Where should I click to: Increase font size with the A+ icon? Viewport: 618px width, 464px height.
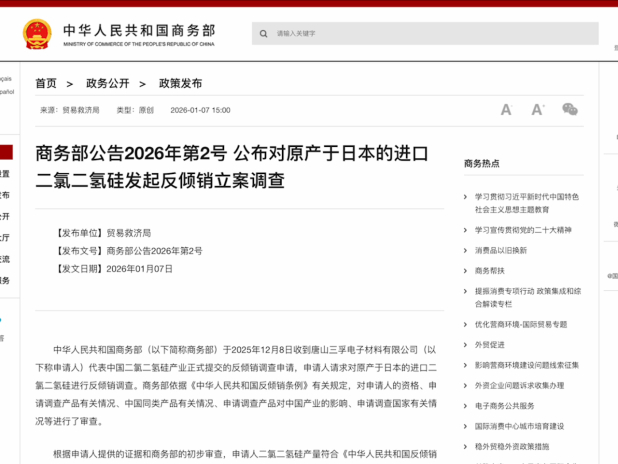537,110
